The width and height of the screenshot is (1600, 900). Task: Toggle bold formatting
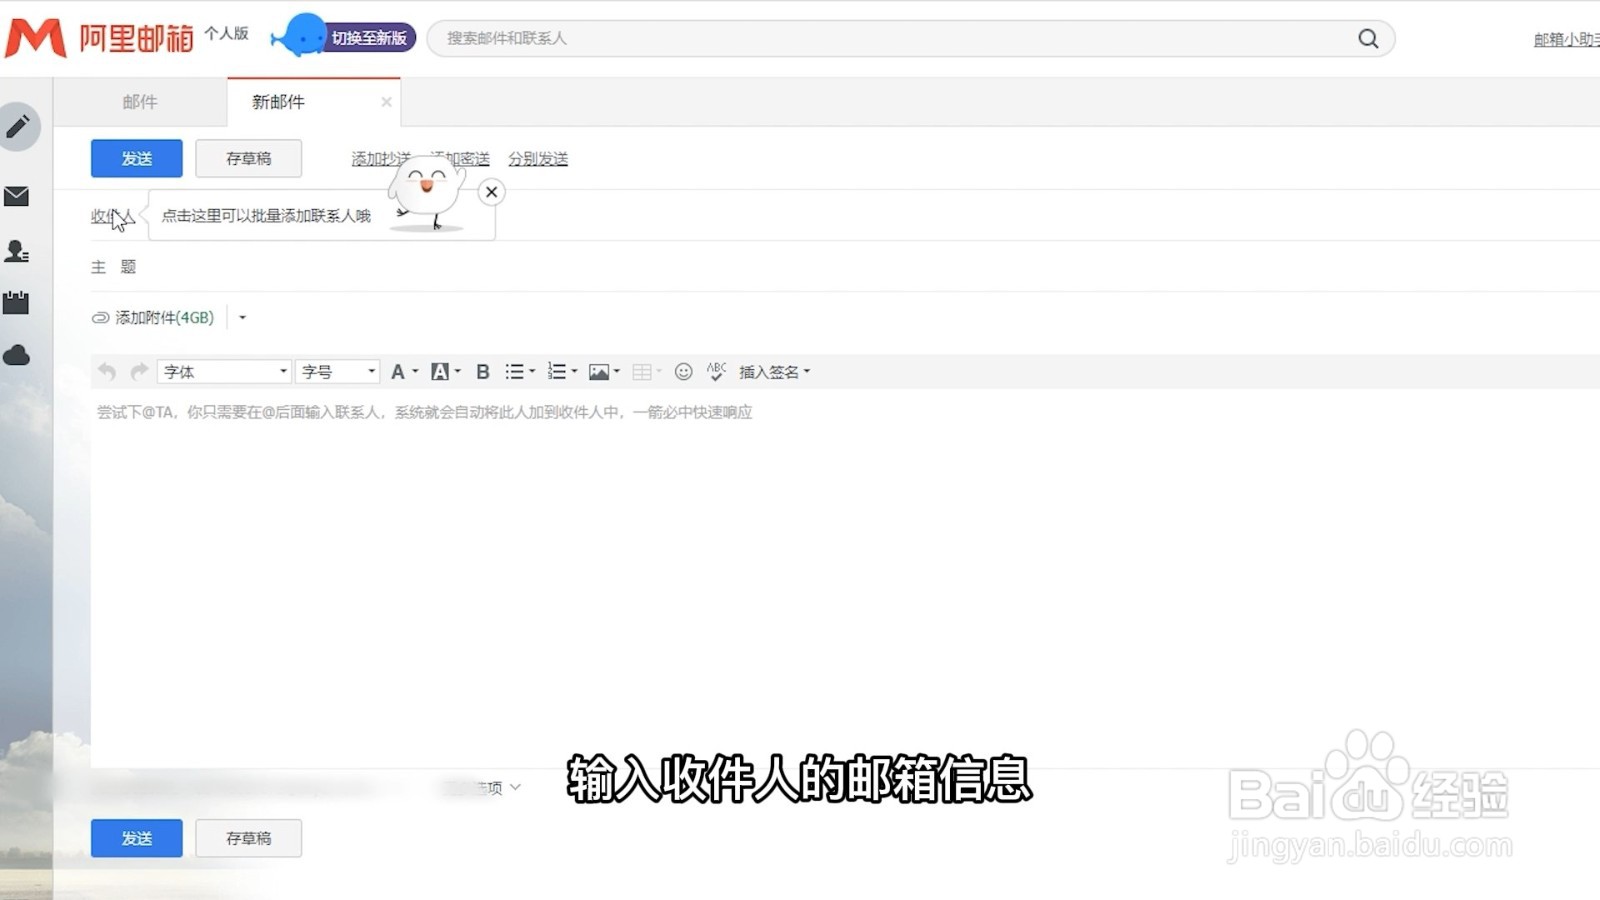[483, 371]
